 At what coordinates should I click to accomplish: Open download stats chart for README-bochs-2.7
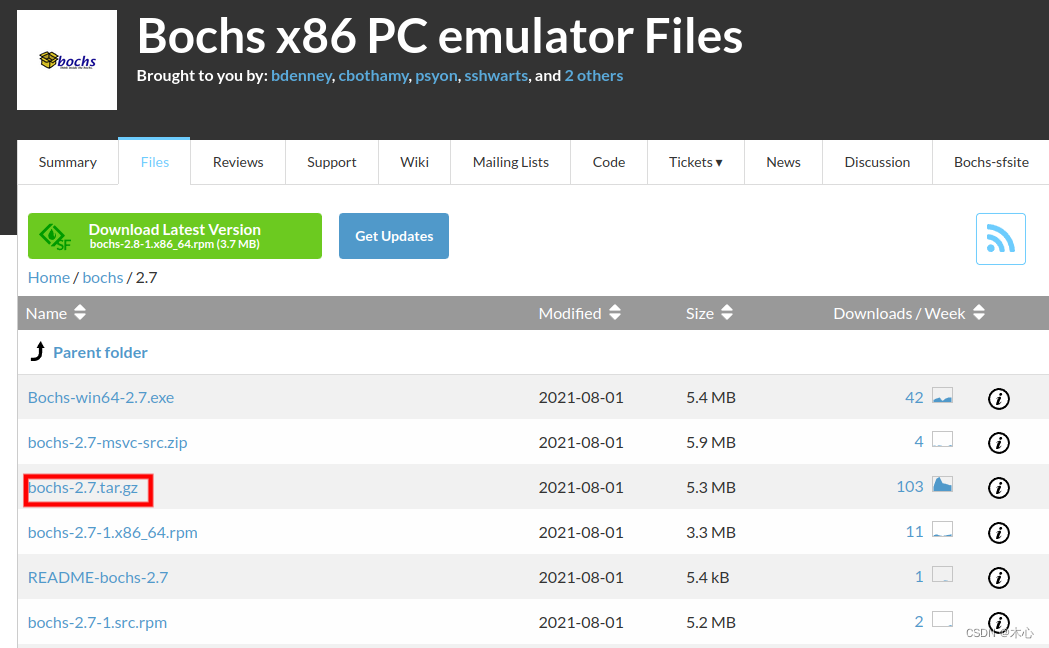[x=942, y=574]
